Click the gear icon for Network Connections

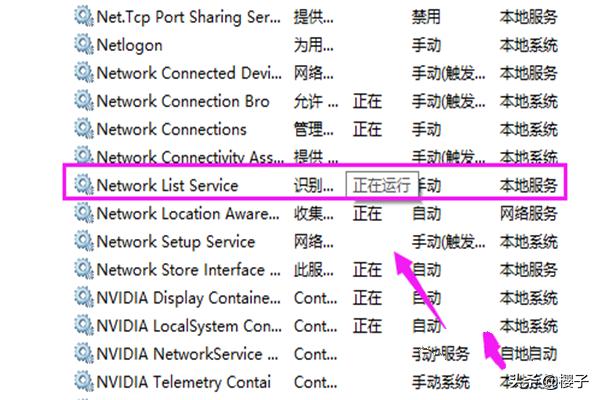pyautogui.click(x=83, y=129)
